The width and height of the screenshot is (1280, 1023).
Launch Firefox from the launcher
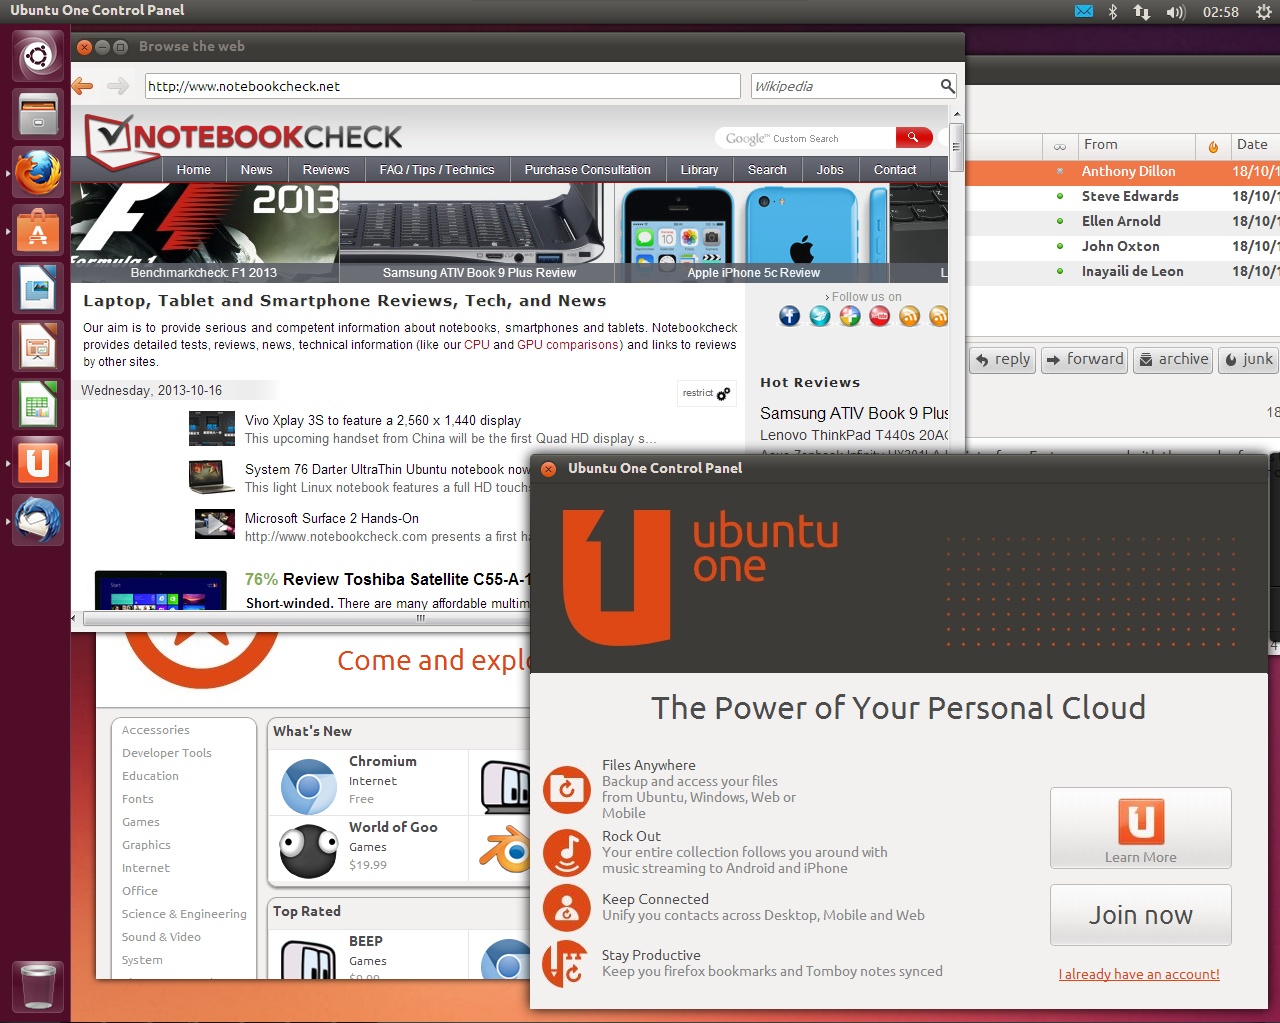coord(38,172)
